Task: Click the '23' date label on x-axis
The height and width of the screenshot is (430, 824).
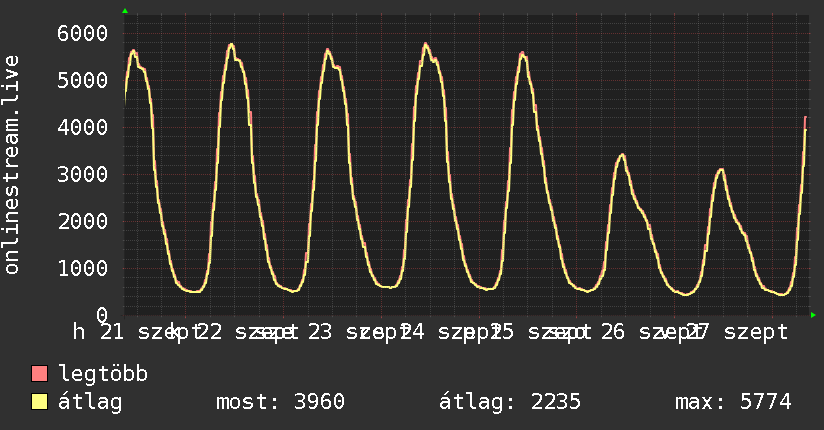Action: click(x=320, y=332)
